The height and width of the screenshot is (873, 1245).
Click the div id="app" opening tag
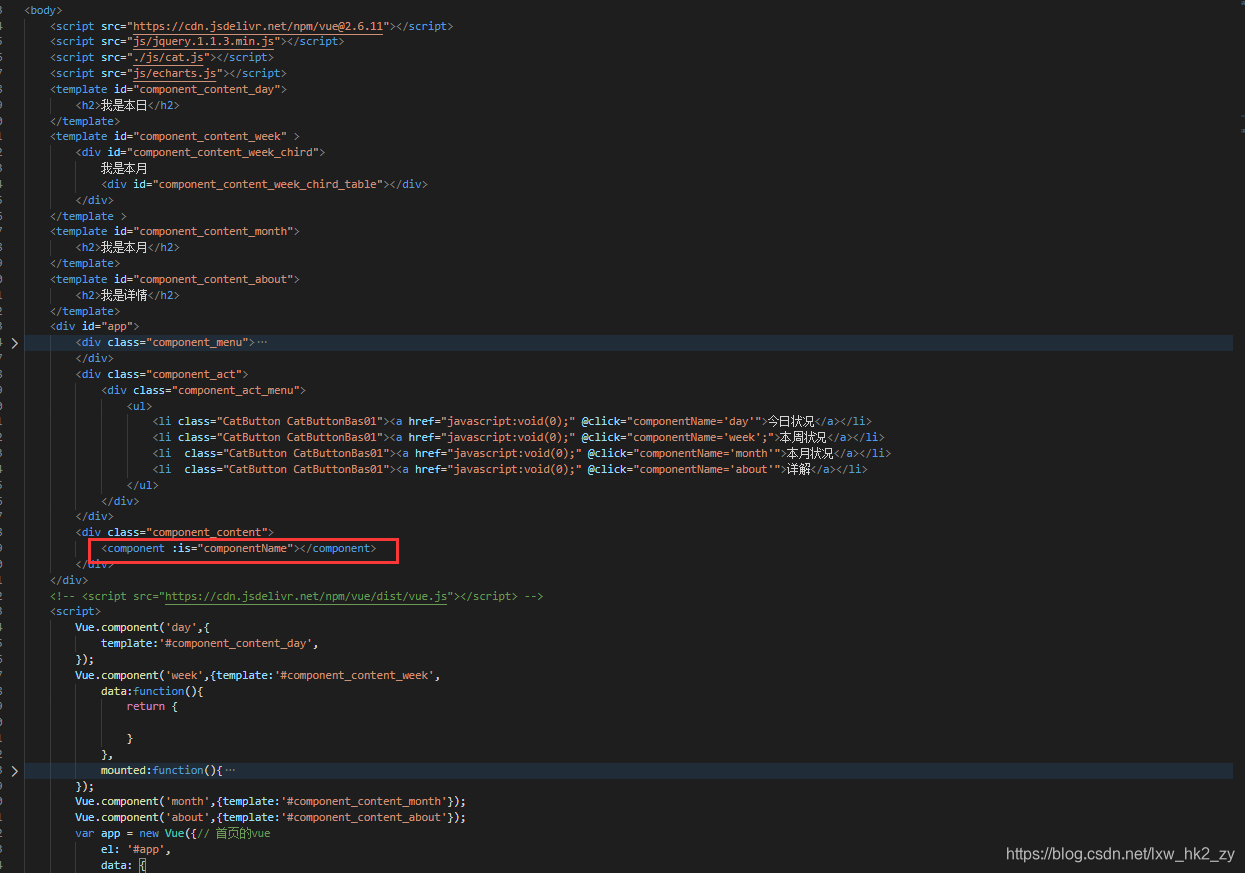pos(94,327)
